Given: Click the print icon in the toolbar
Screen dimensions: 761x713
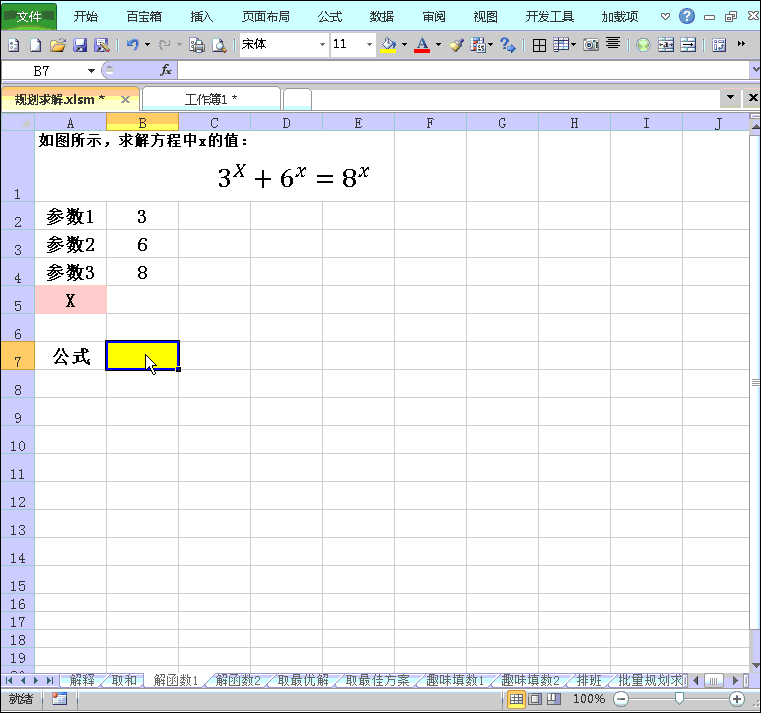Looking at the screenshot, I should [197, 45].
